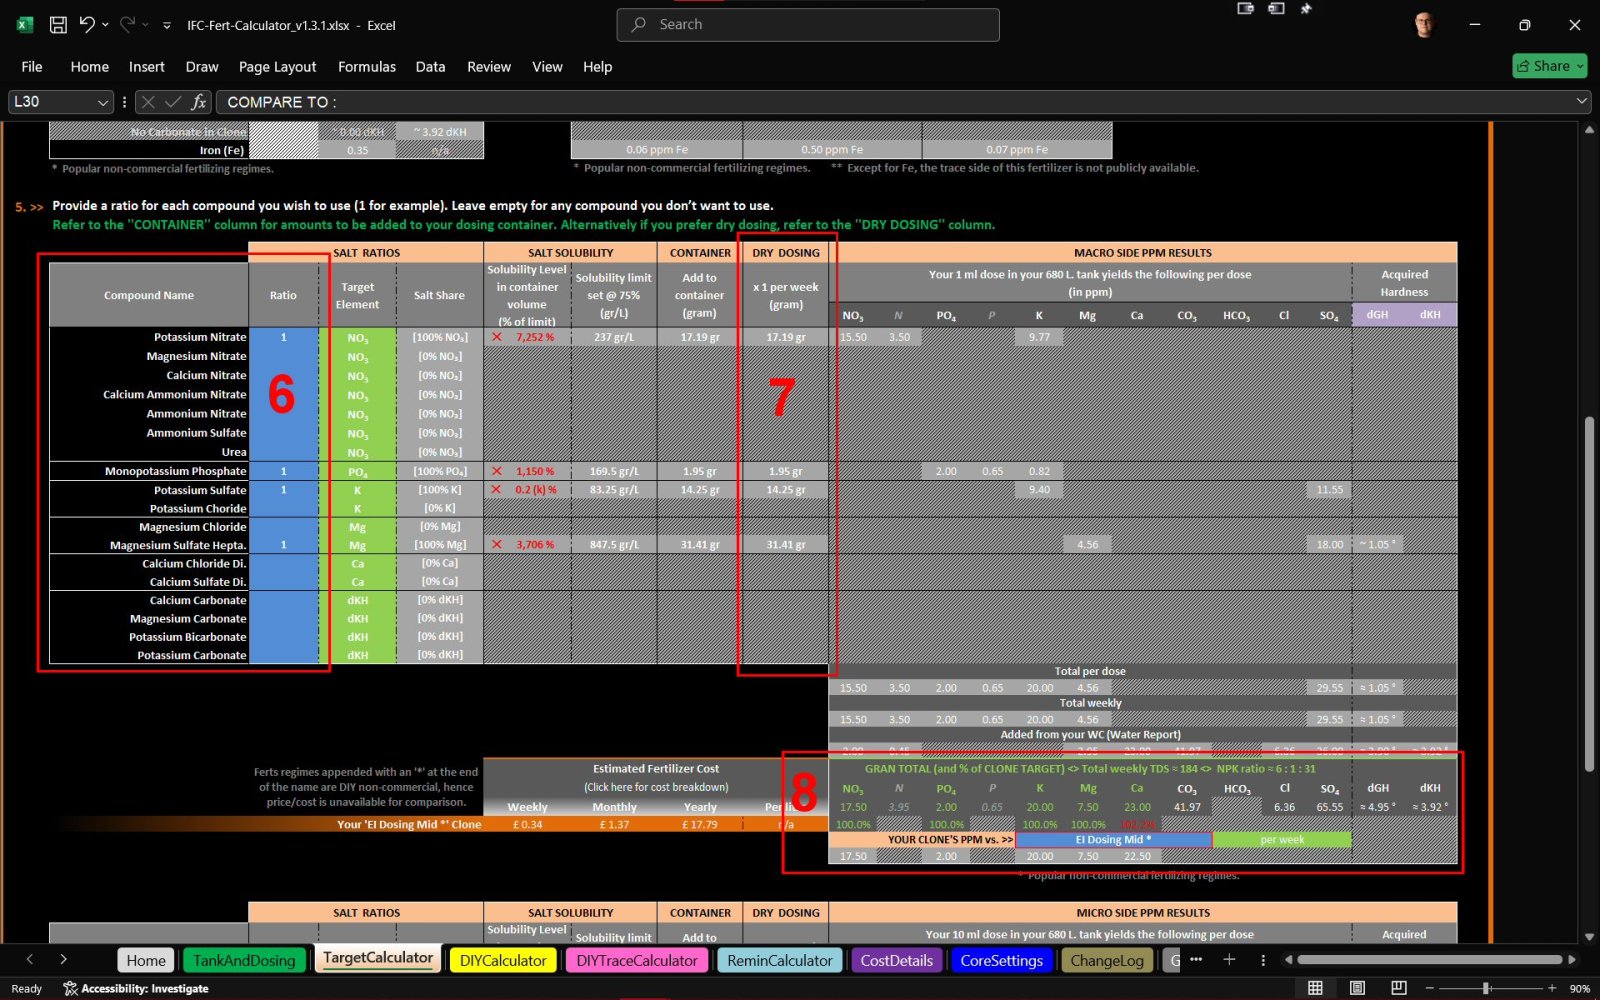1600x1000 pixels.
Task: Open the Page Layout ribbon tab
Action: 277,67
